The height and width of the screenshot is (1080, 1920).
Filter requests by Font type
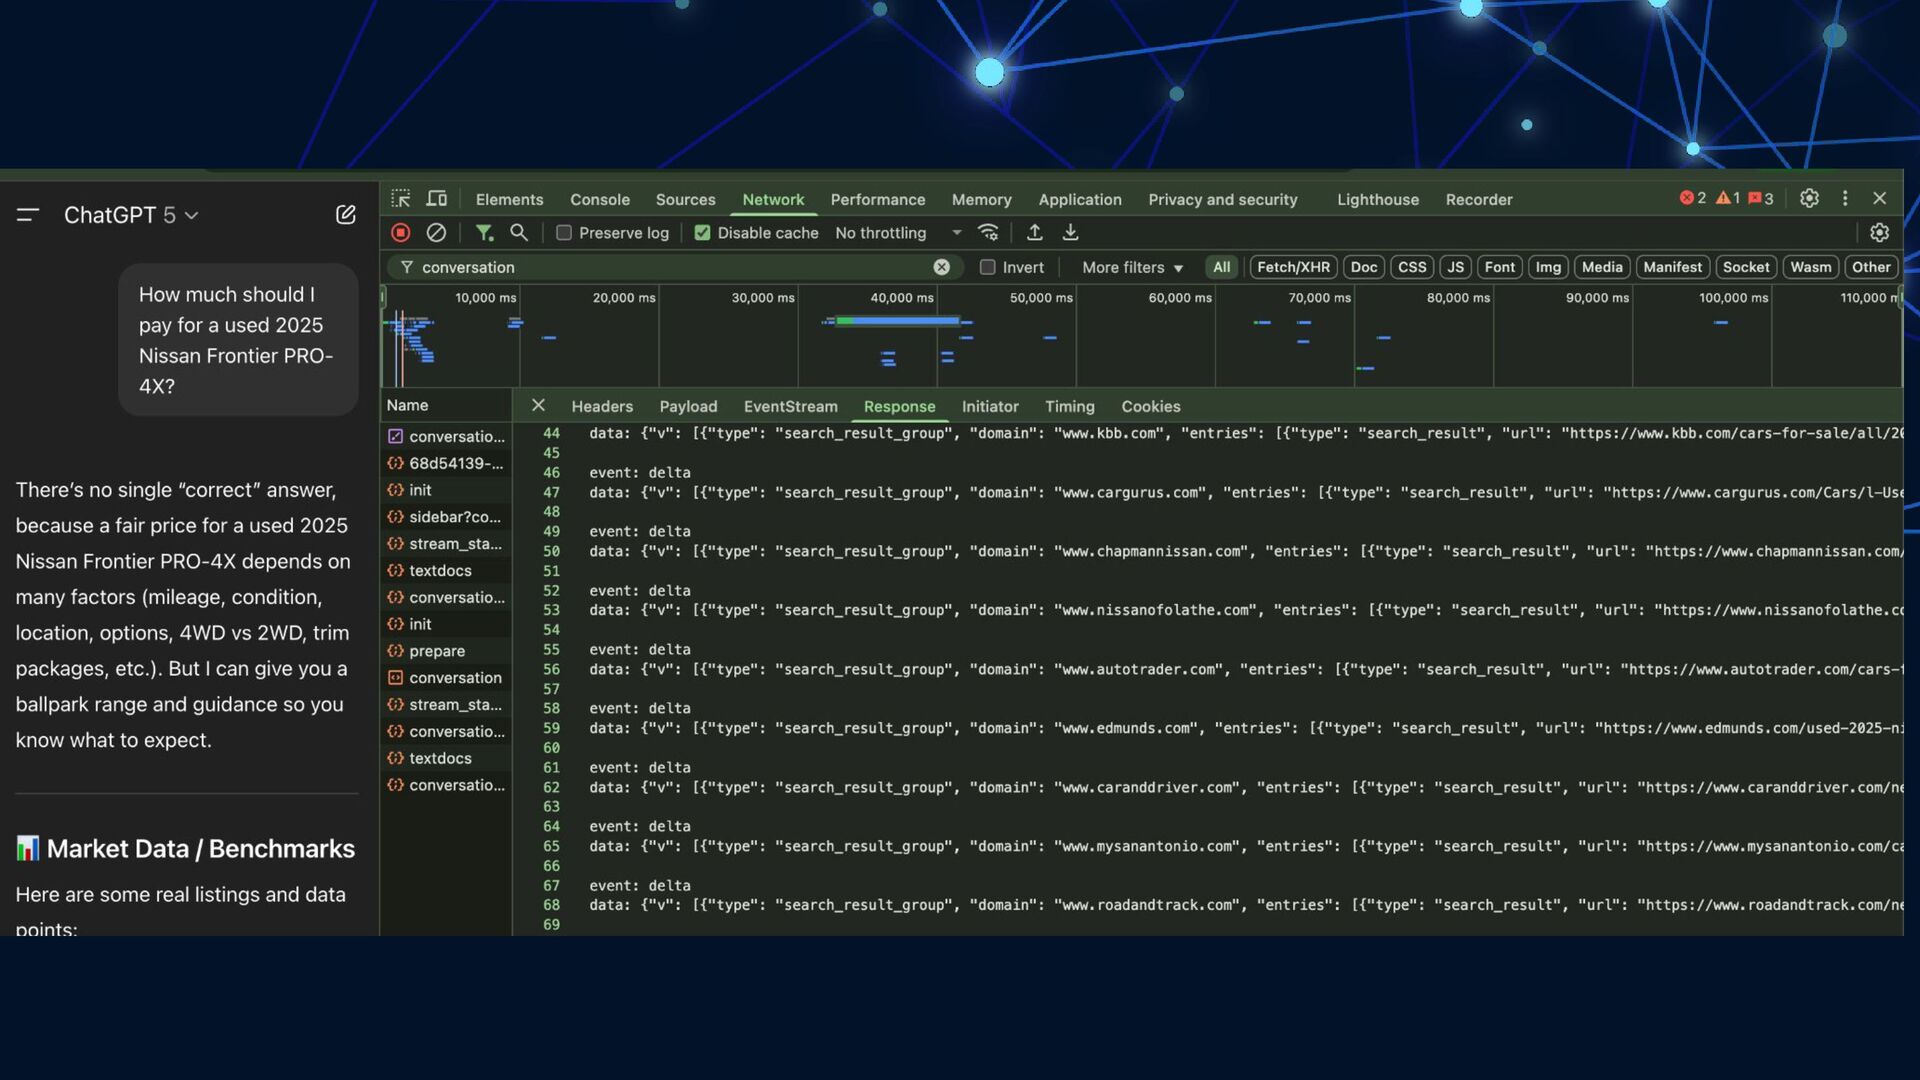point(1499,267)
